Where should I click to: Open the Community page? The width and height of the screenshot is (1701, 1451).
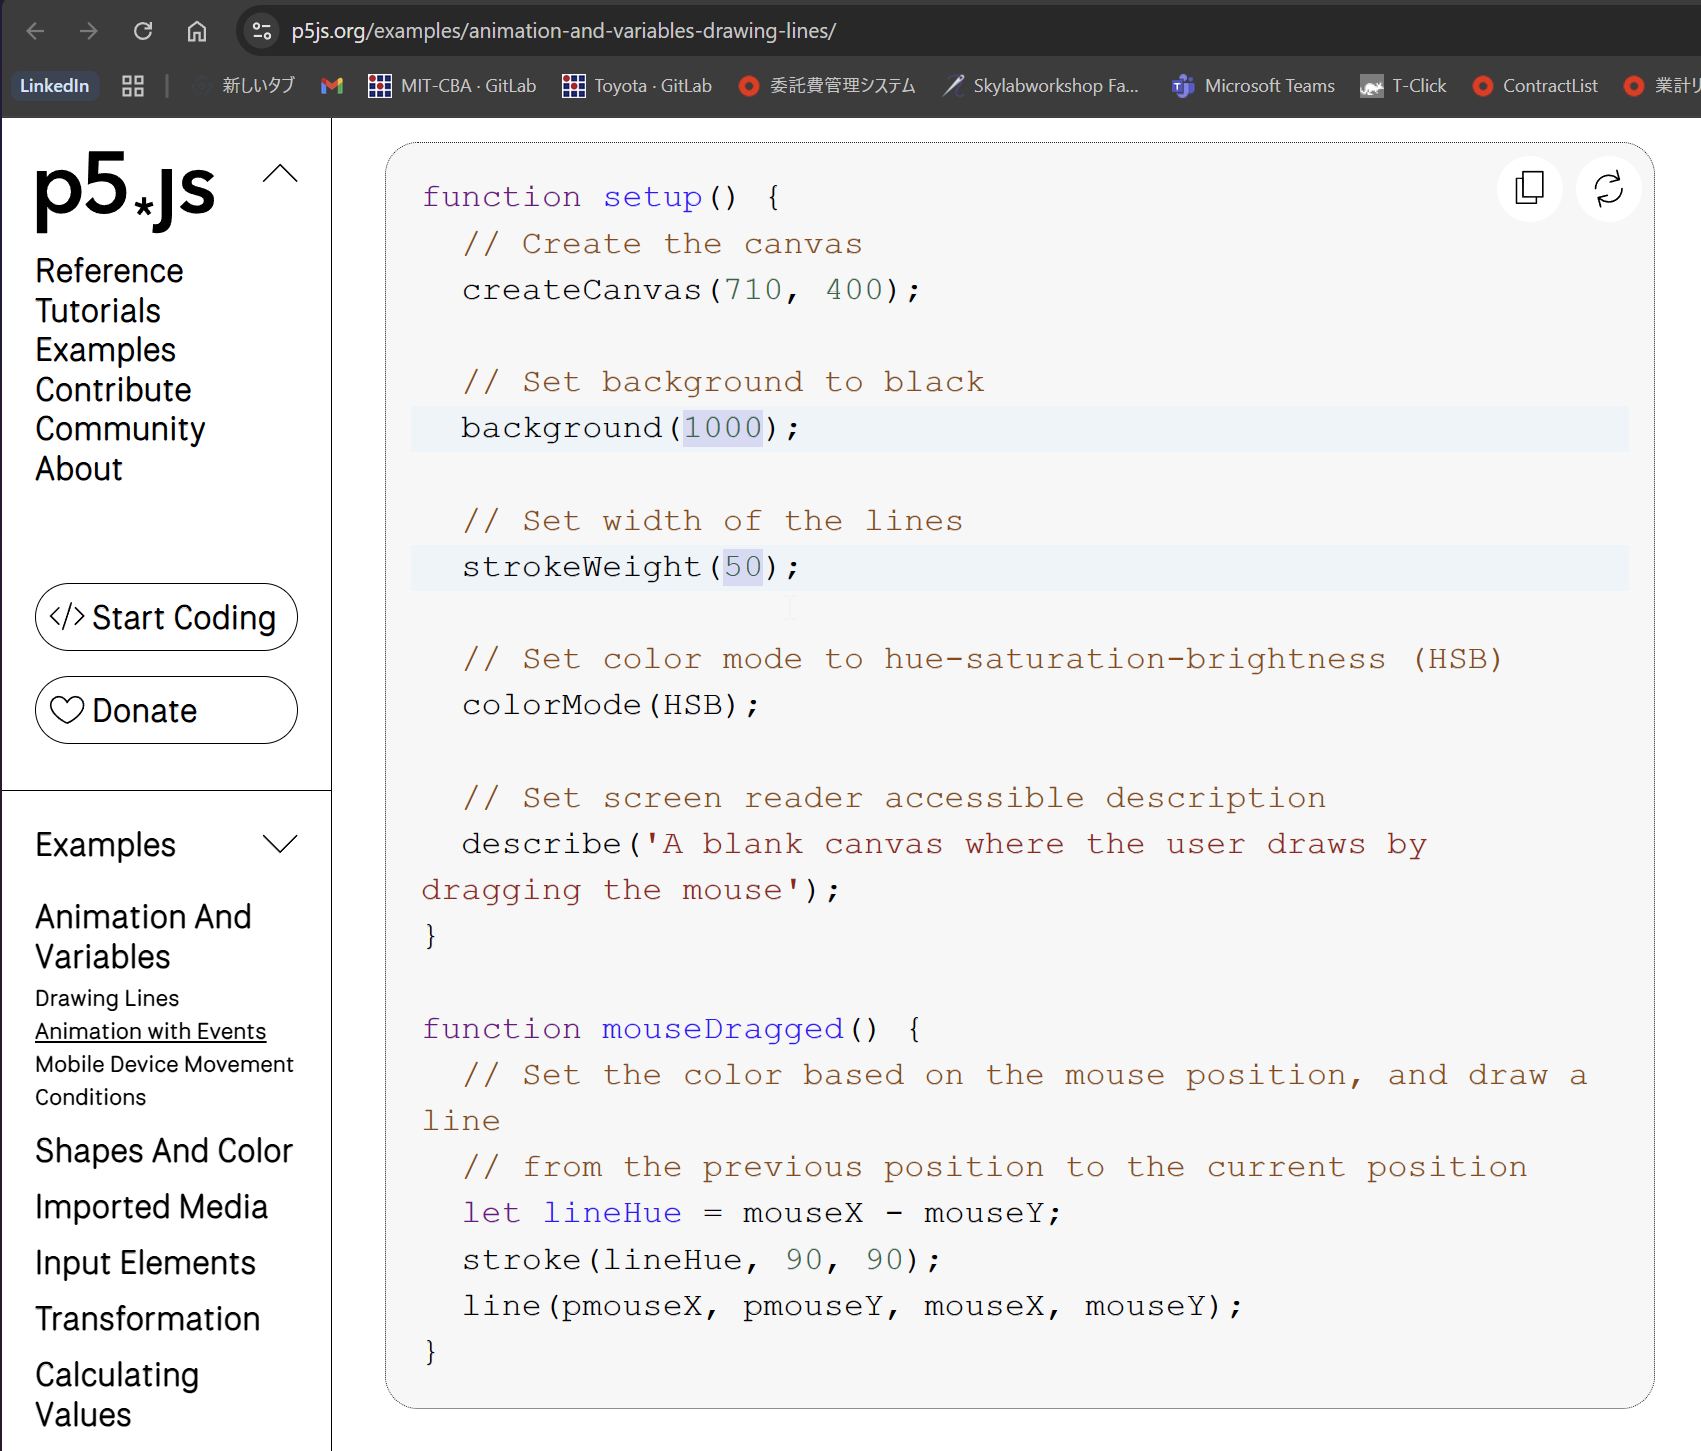120,429
